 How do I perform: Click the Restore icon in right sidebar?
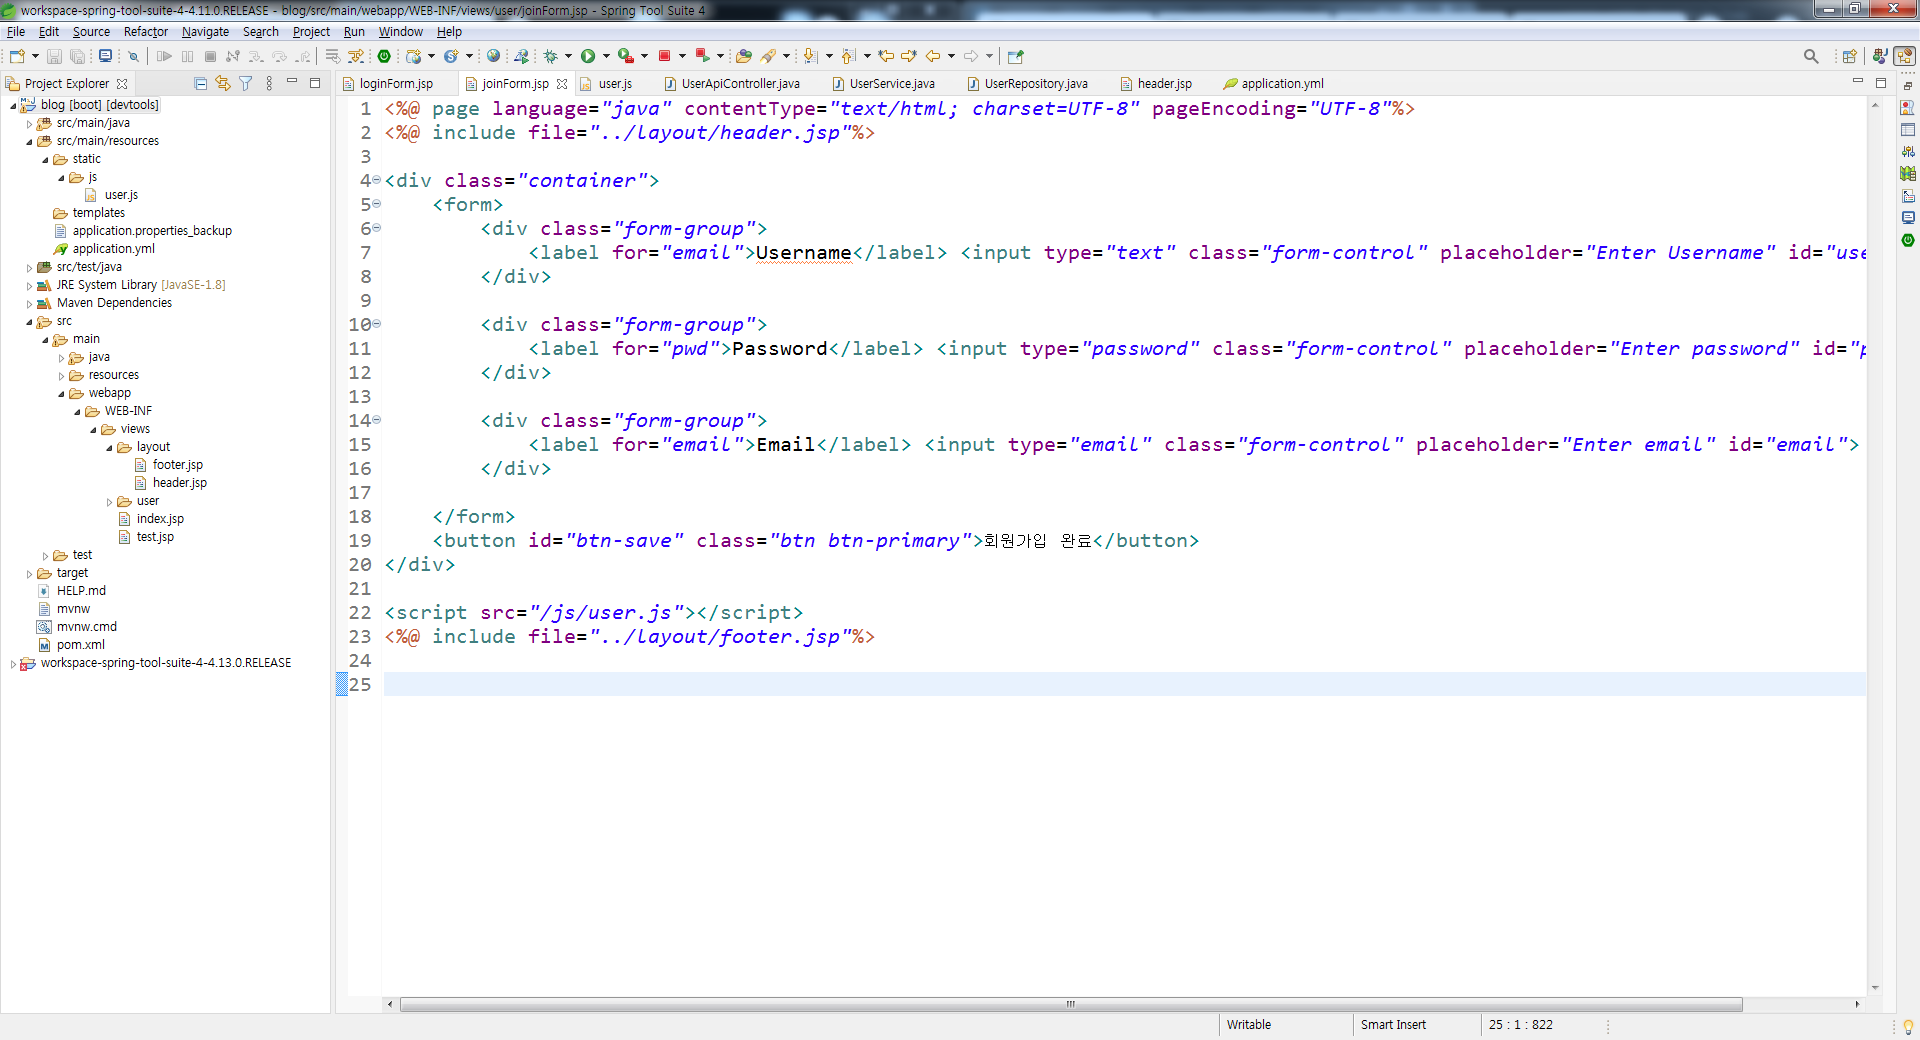point(1908,86)
